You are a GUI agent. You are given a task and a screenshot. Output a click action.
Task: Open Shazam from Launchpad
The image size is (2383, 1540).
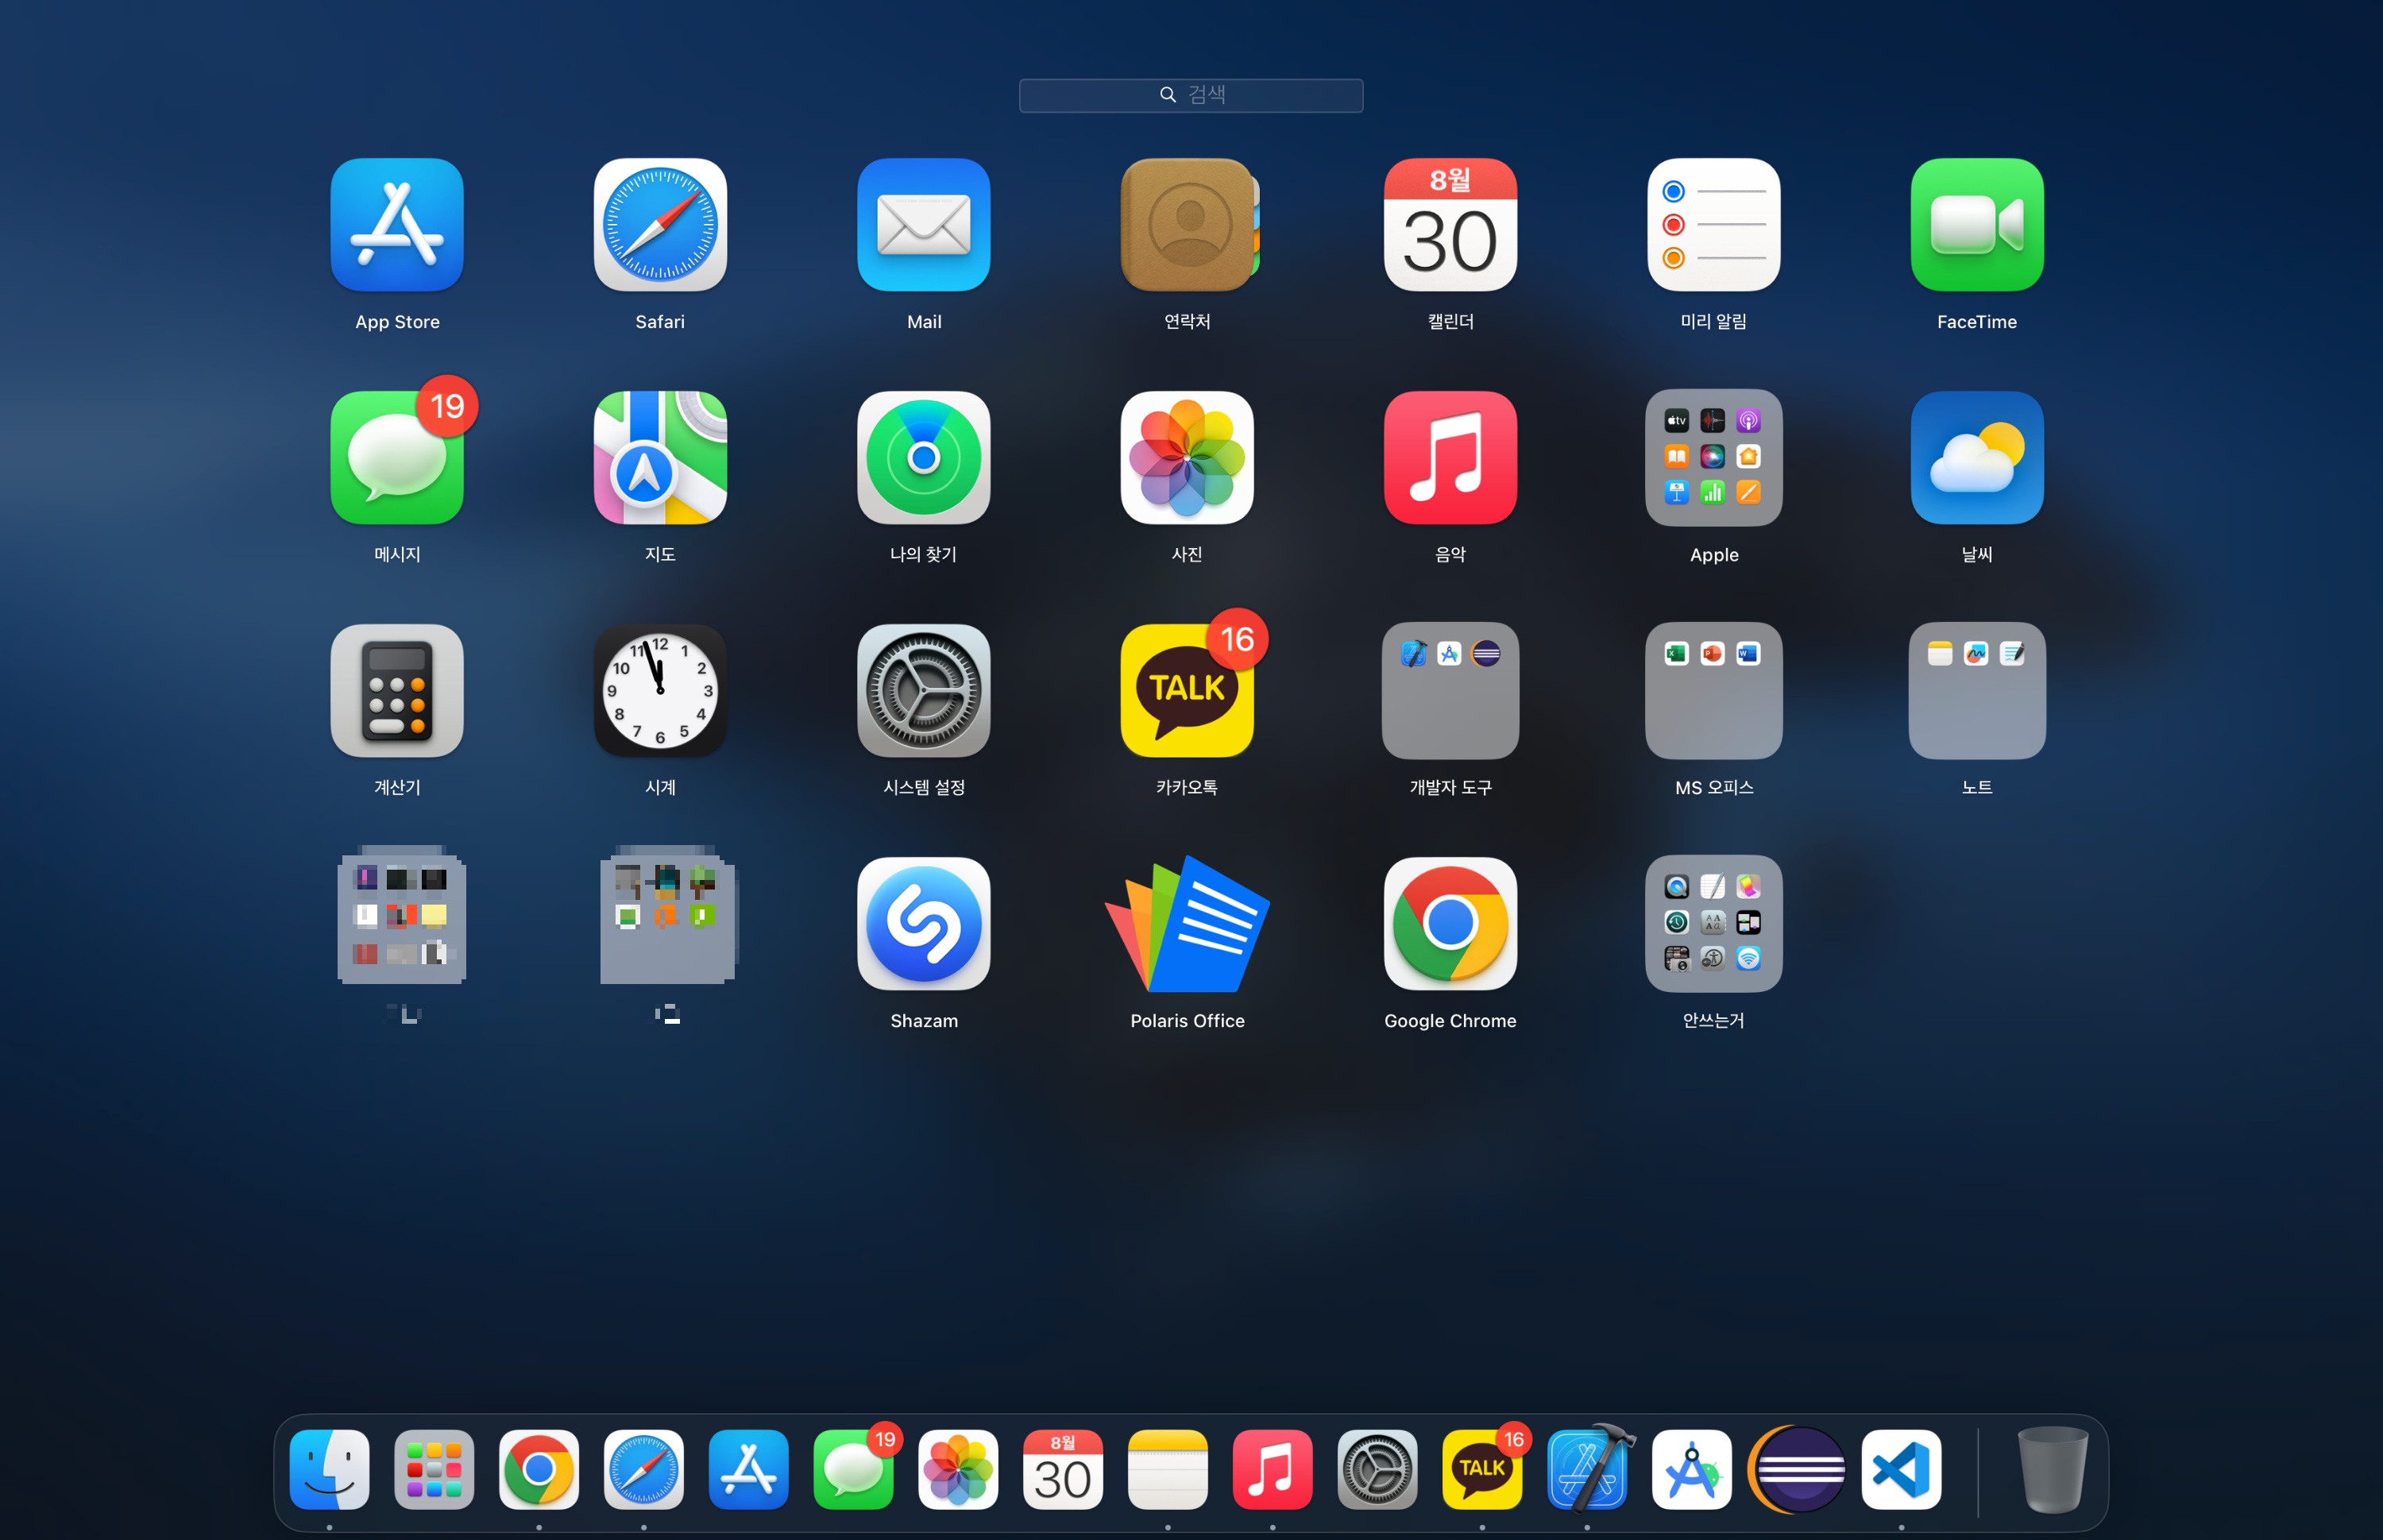(x=923, y=923)
